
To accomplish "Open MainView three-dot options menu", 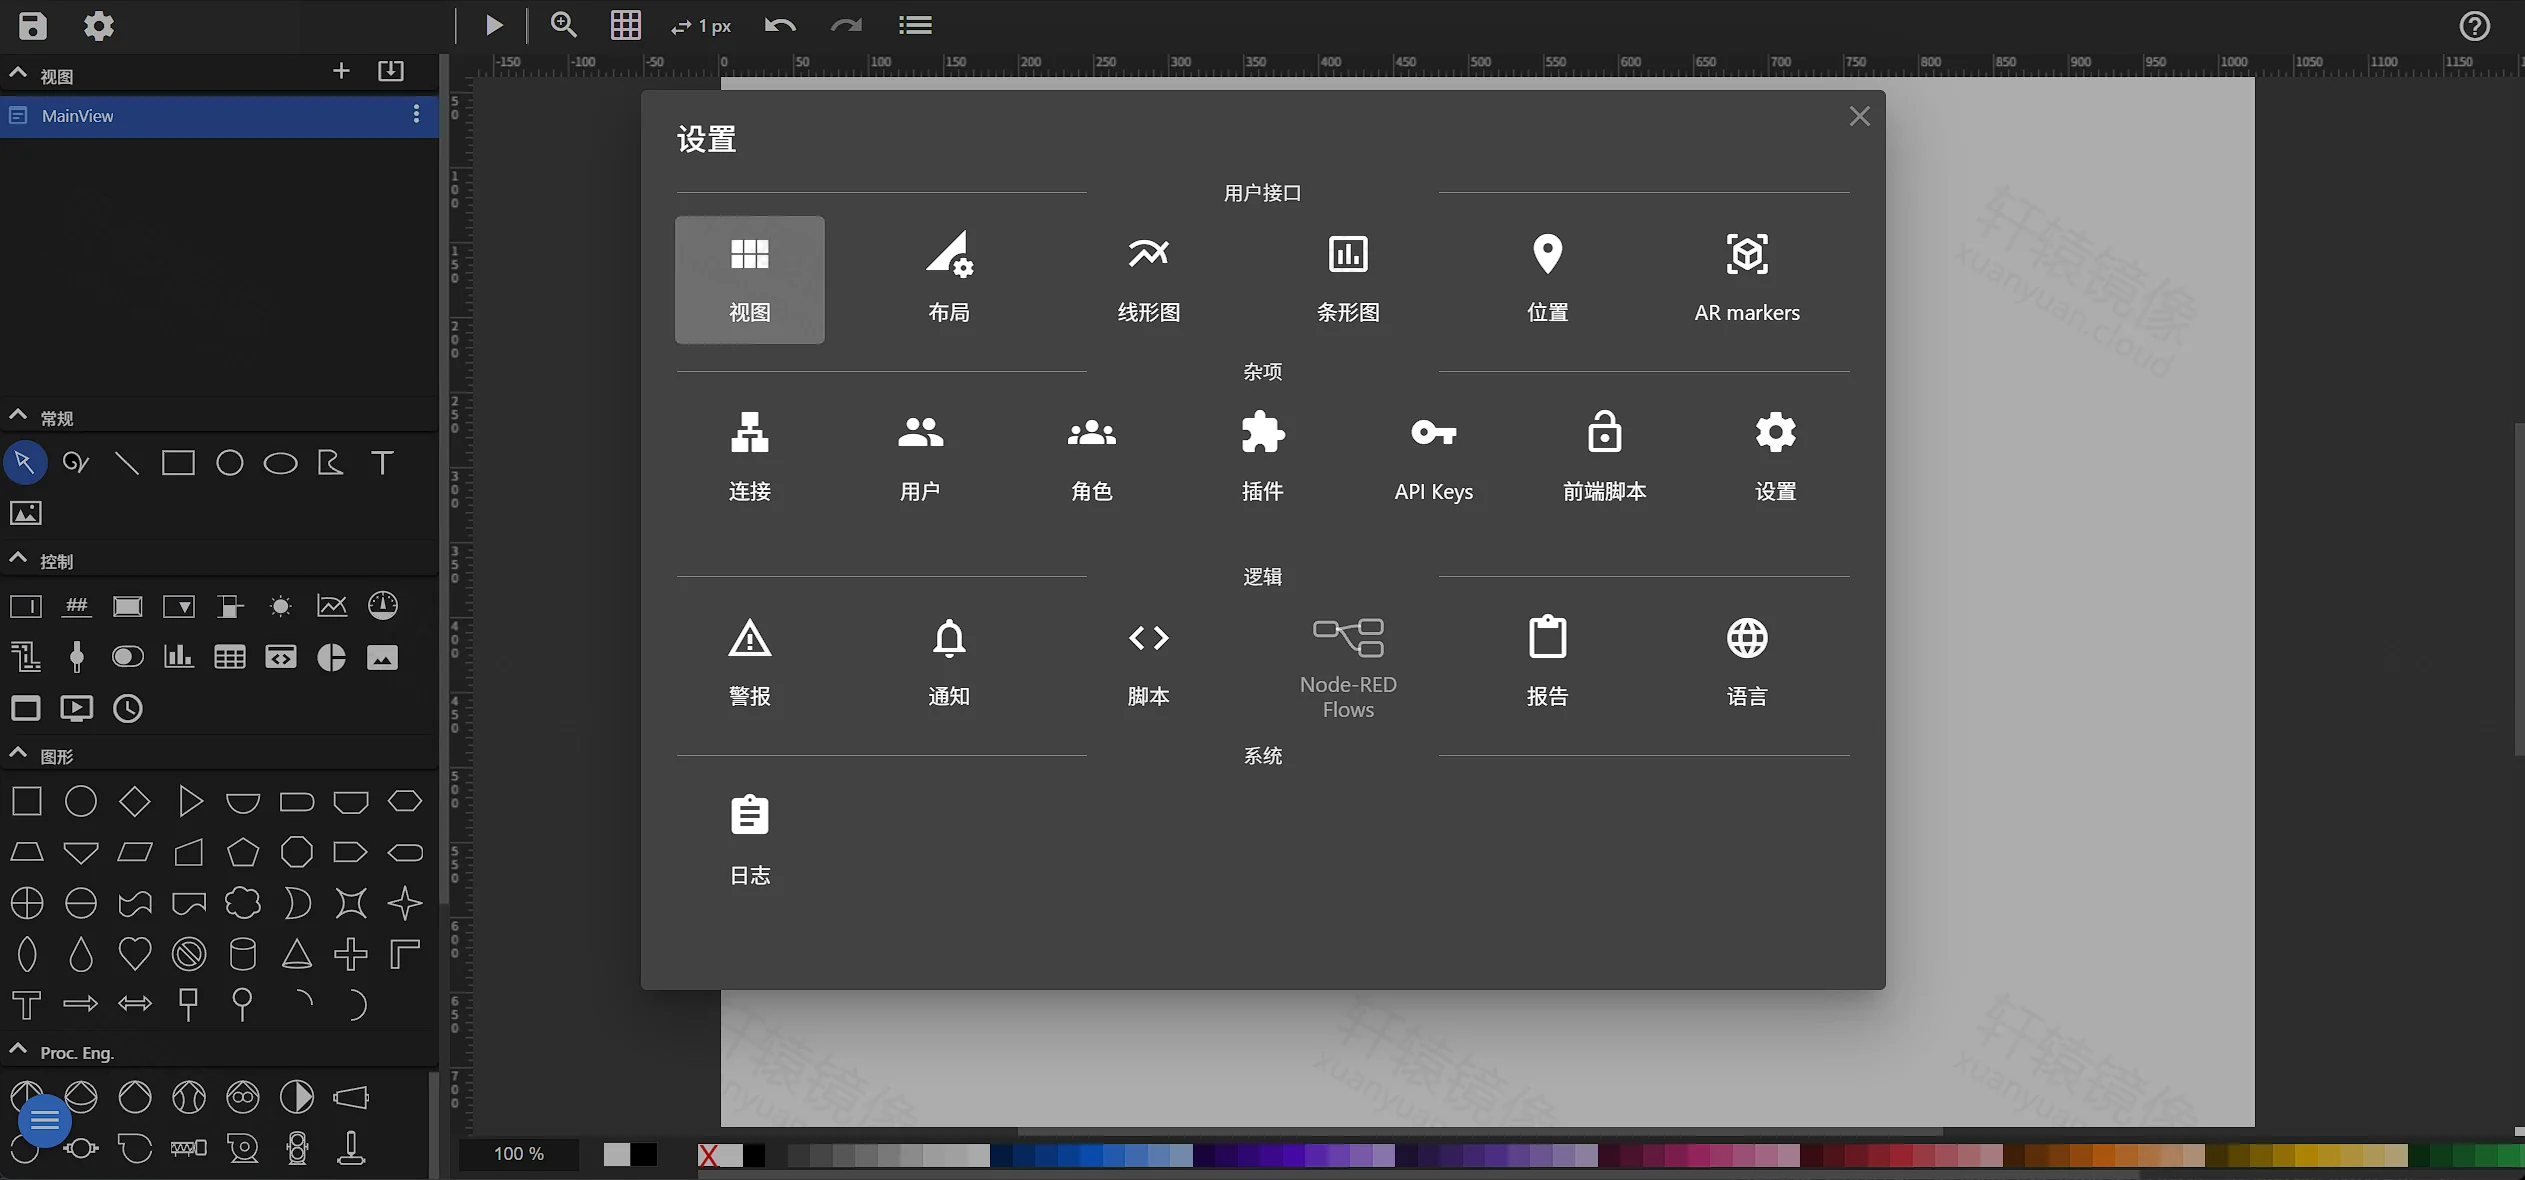I will tap(416, 115).
